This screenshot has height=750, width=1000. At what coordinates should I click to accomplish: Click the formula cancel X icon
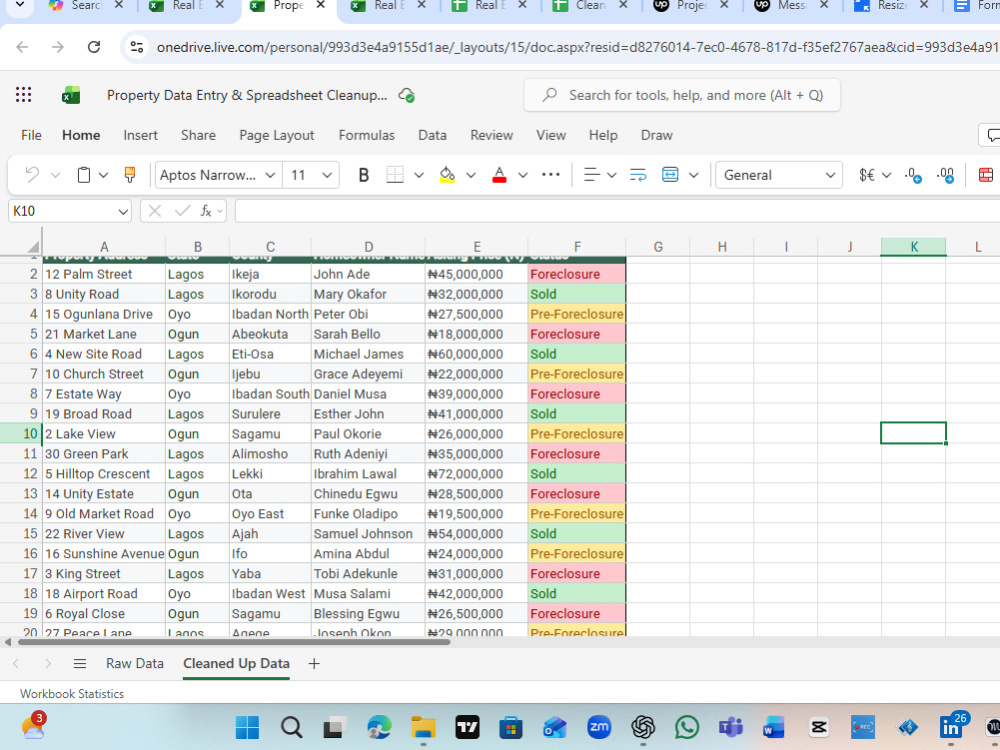click(x=155, y=211)
